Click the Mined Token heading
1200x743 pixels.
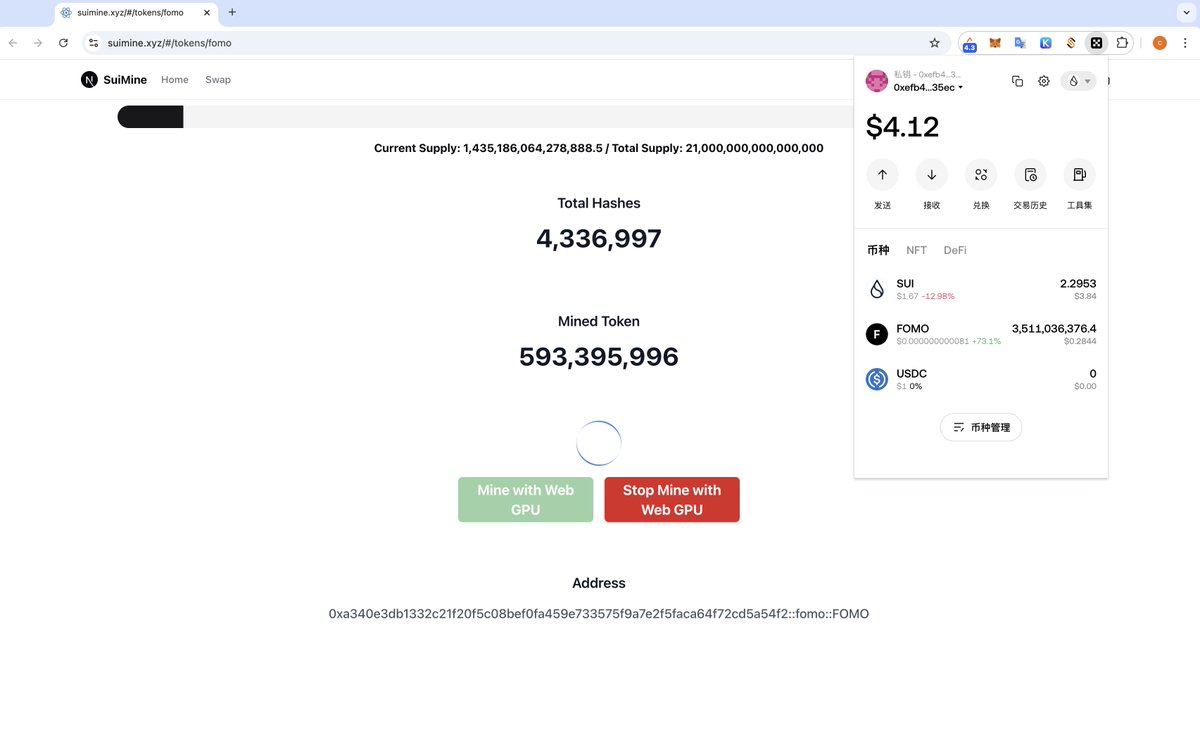tap(599, 321)
